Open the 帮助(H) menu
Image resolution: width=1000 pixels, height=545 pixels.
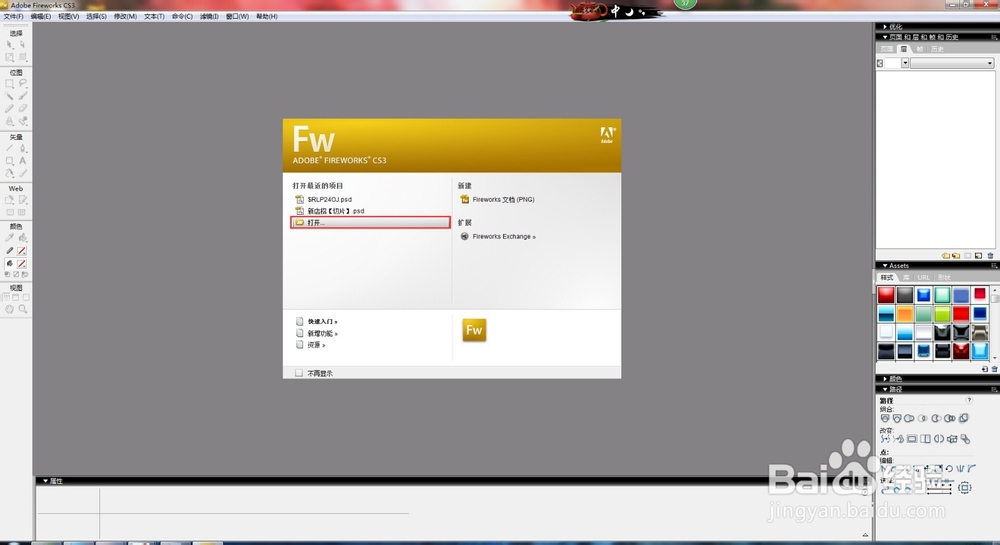267,17
